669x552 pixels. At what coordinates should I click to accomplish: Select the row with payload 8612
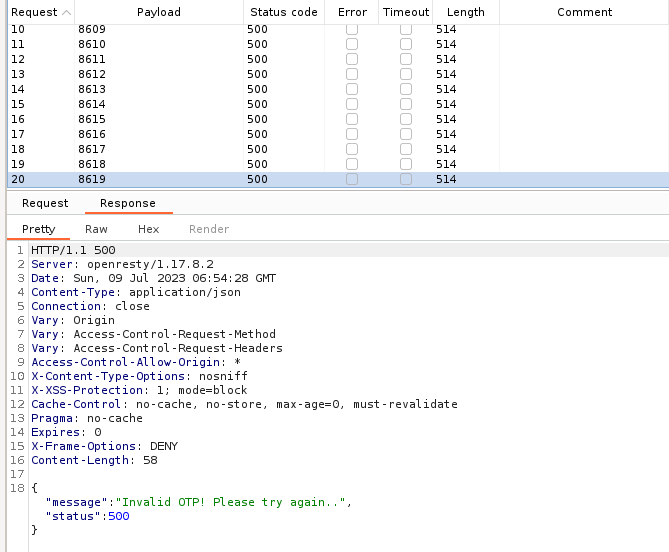[x=91, y=74]
